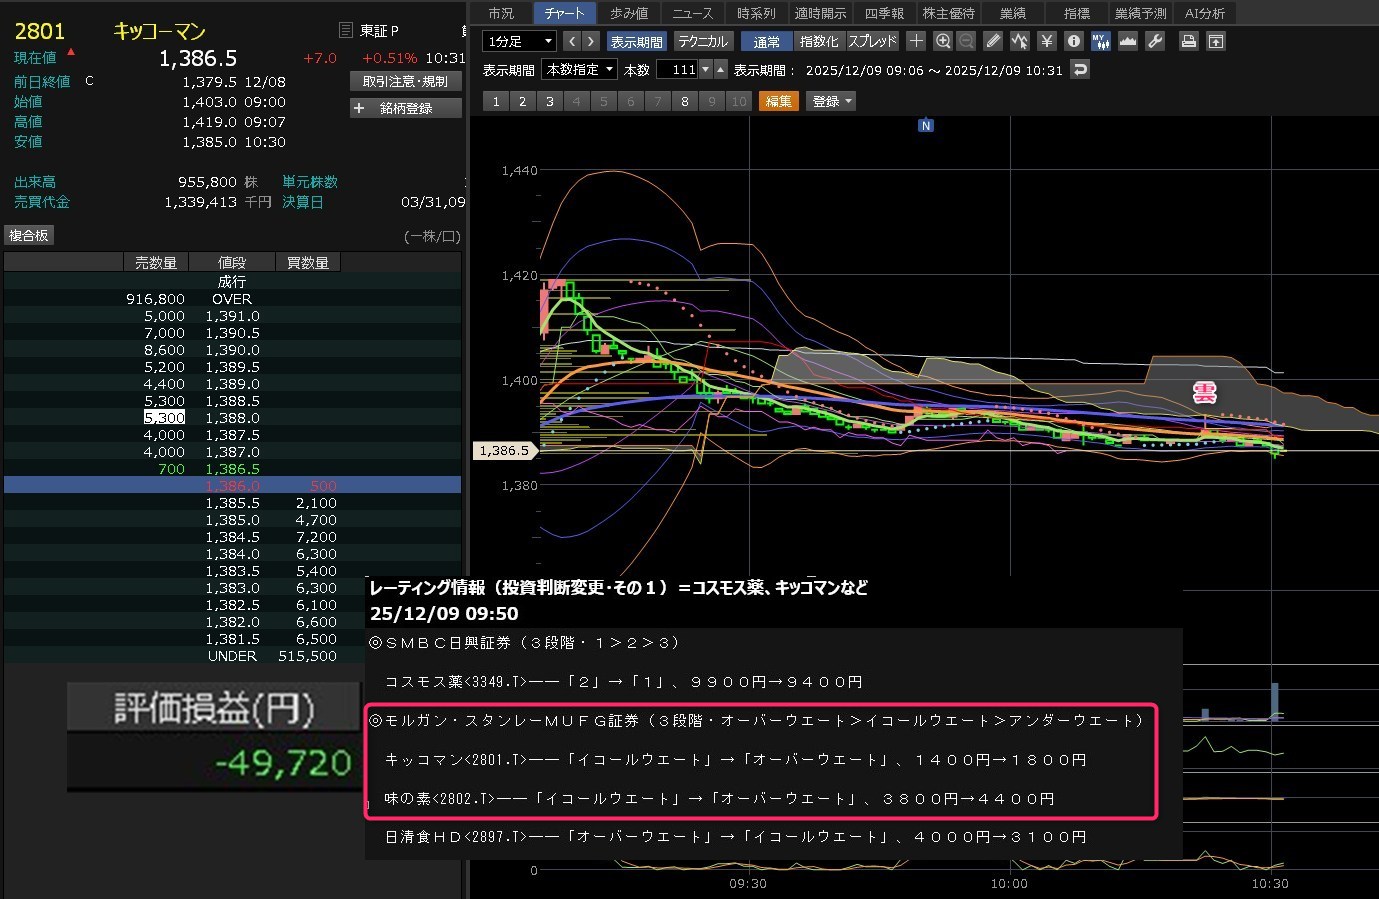Click the 1,386.5 price marker on chart axis

[504, 451]
